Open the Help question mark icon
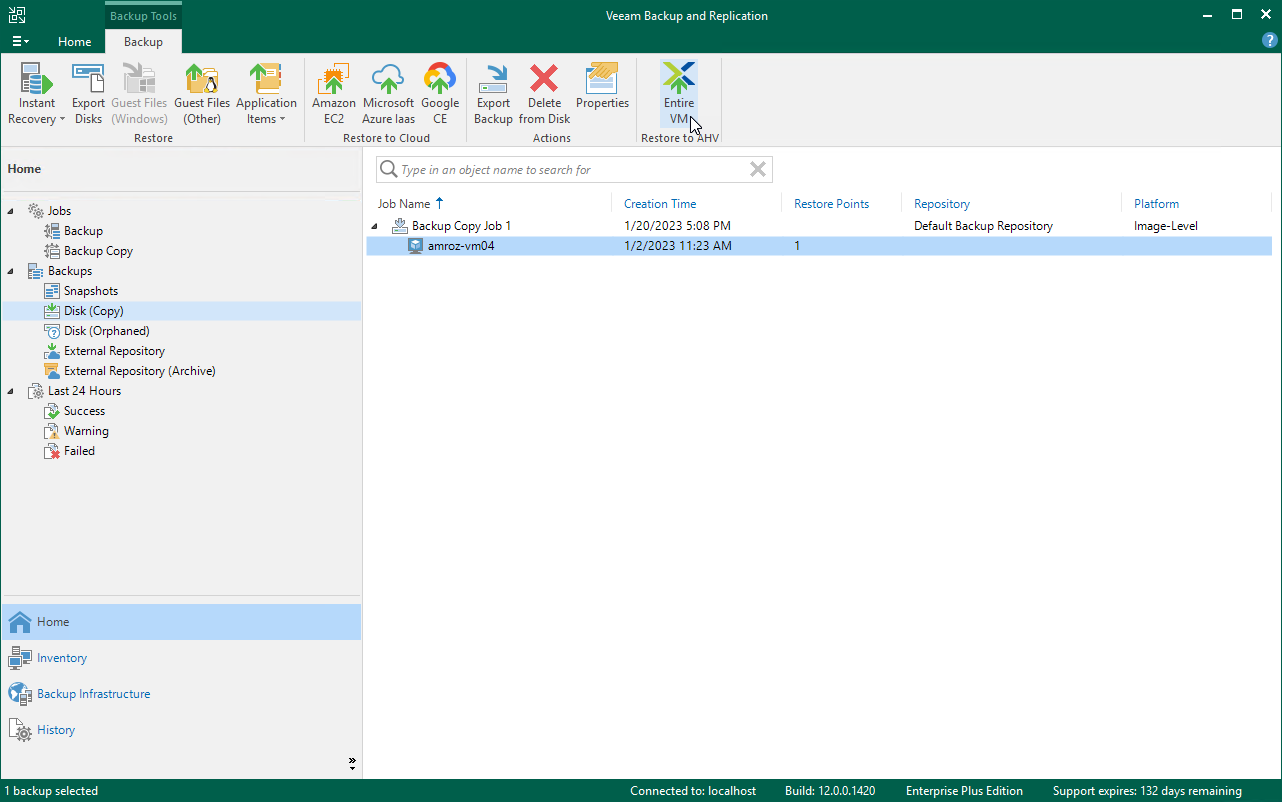 point(1270,41)
